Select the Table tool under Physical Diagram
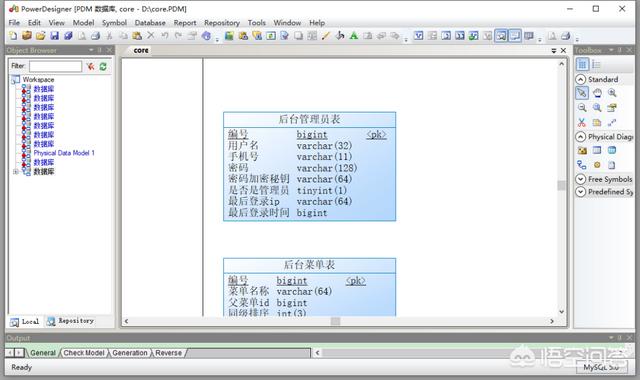Screen dimensions: 640x380 point(597,150)
